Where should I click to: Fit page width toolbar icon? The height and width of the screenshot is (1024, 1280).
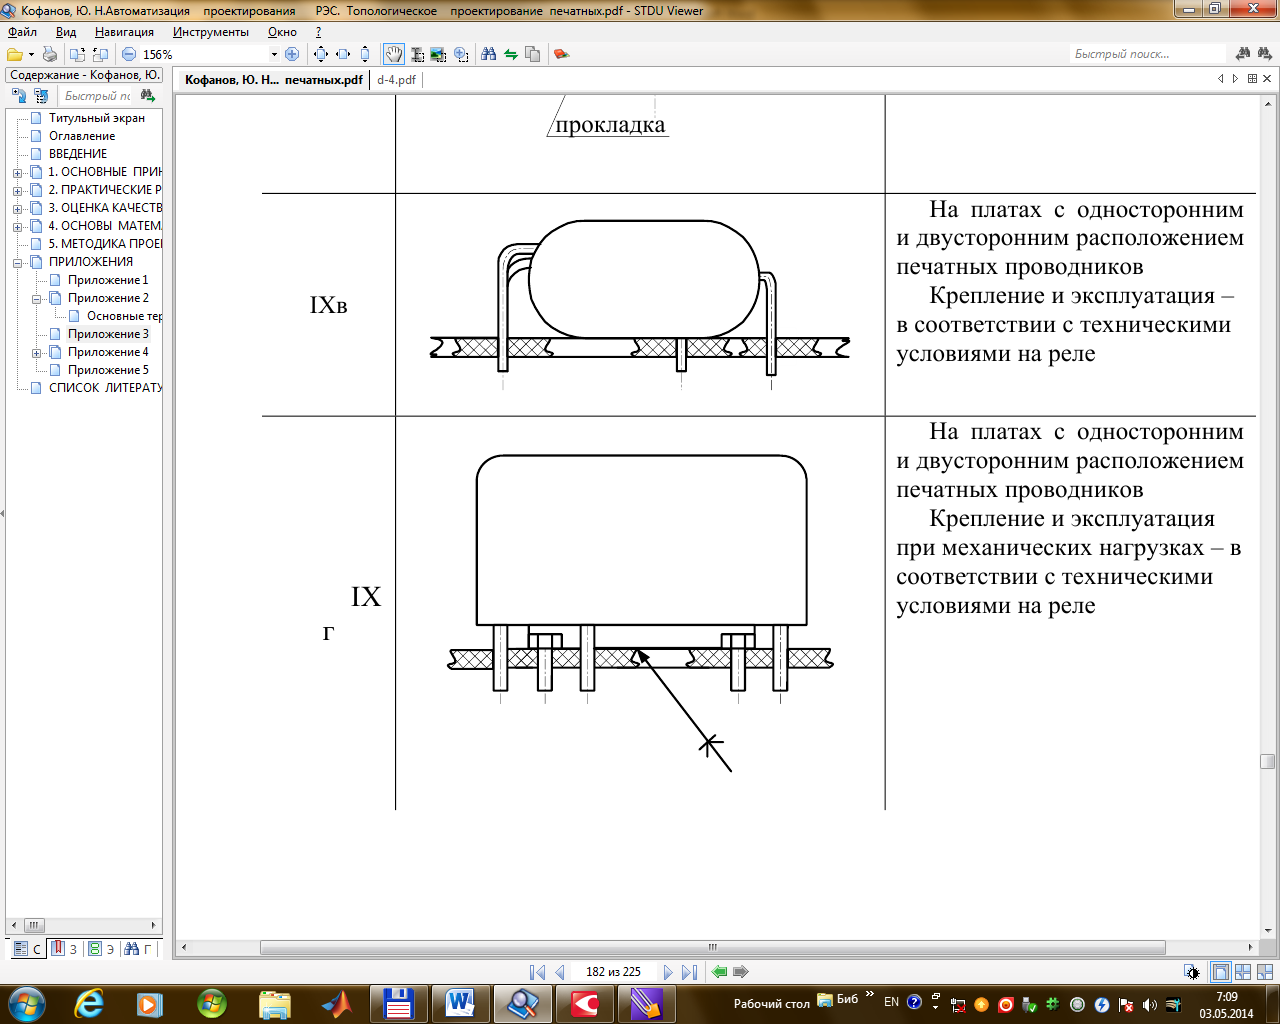343,54
